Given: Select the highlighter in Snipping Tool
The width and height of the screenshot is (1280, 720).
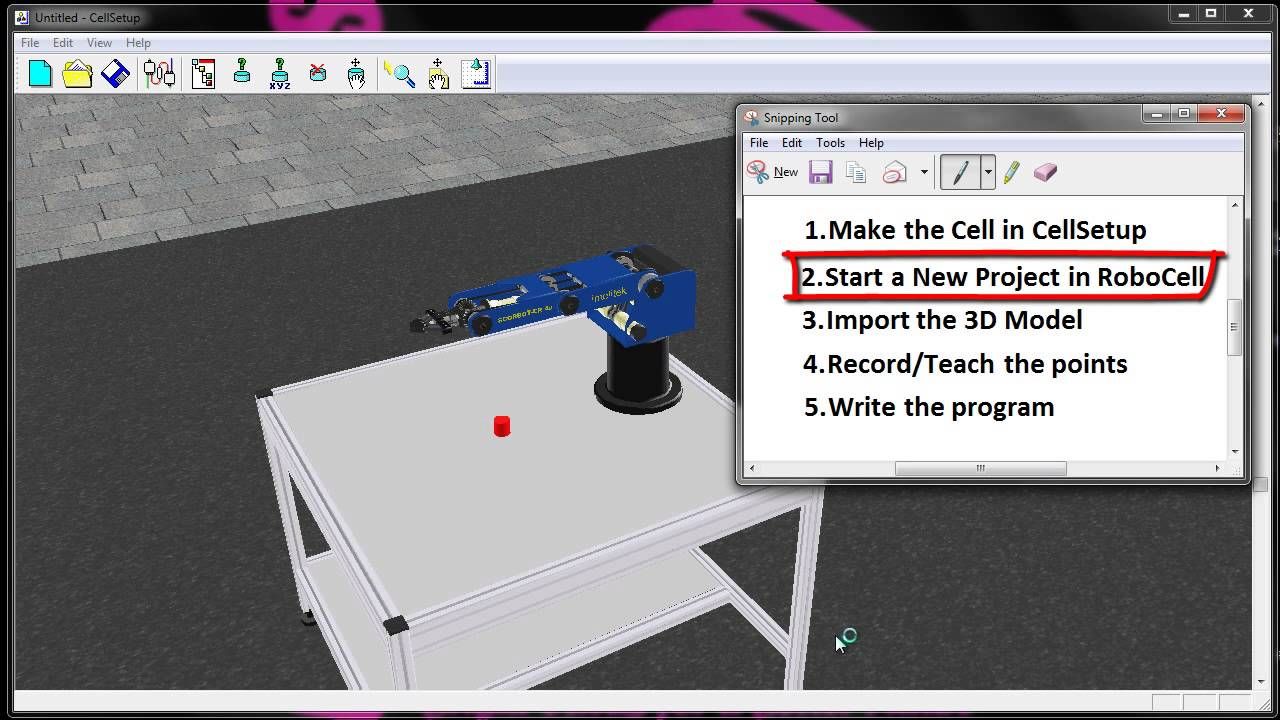Looking at the screenshot, I should click(1011, 172).
